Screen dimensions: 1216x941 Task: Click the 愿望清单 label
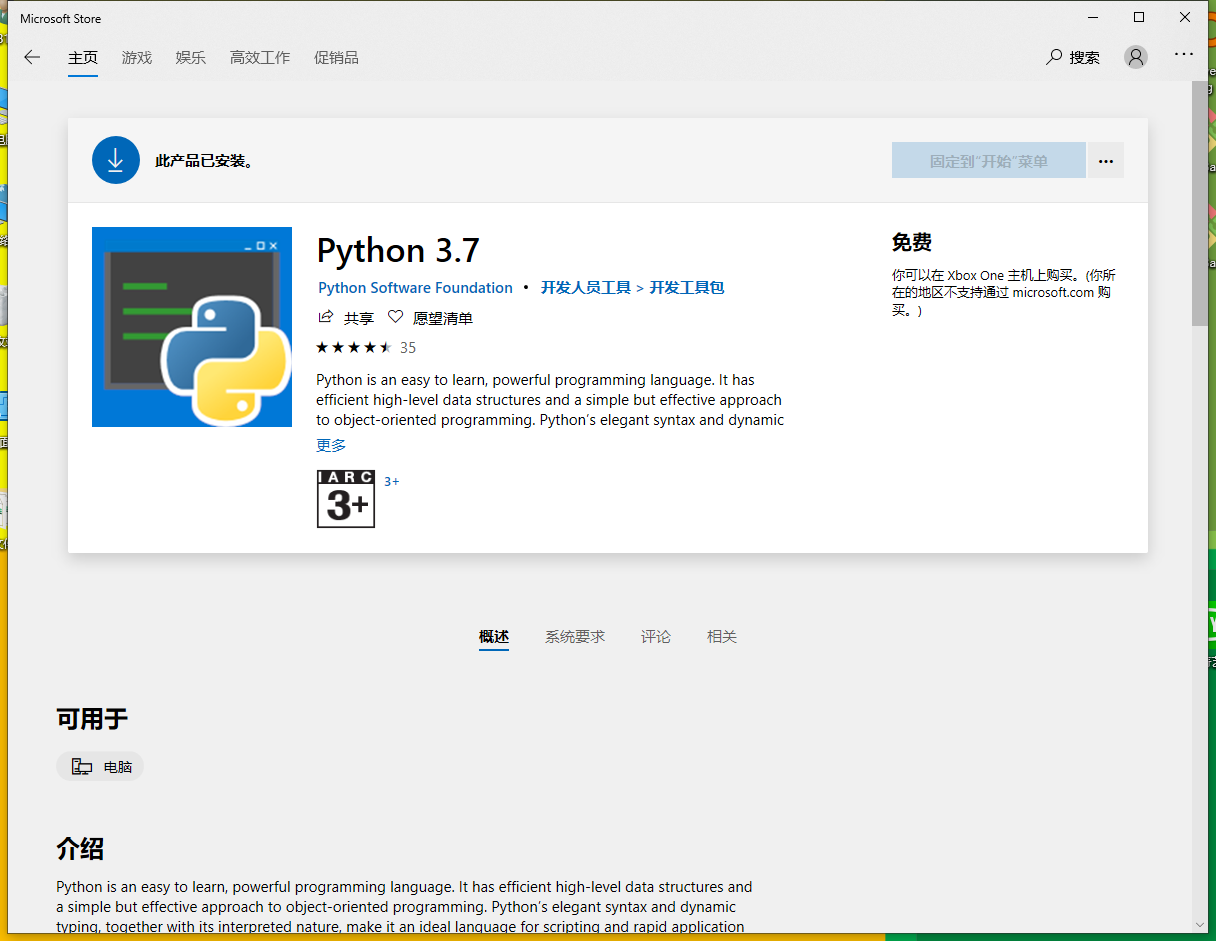click(443, 318)
